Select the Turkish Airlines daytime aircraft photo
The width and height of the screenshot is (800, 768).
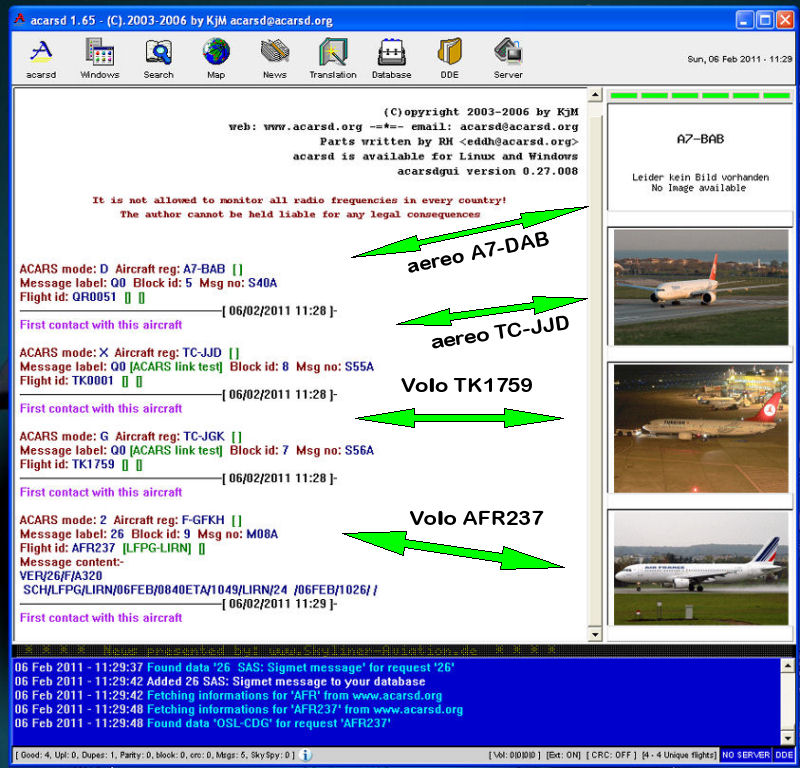pos(701,287)
